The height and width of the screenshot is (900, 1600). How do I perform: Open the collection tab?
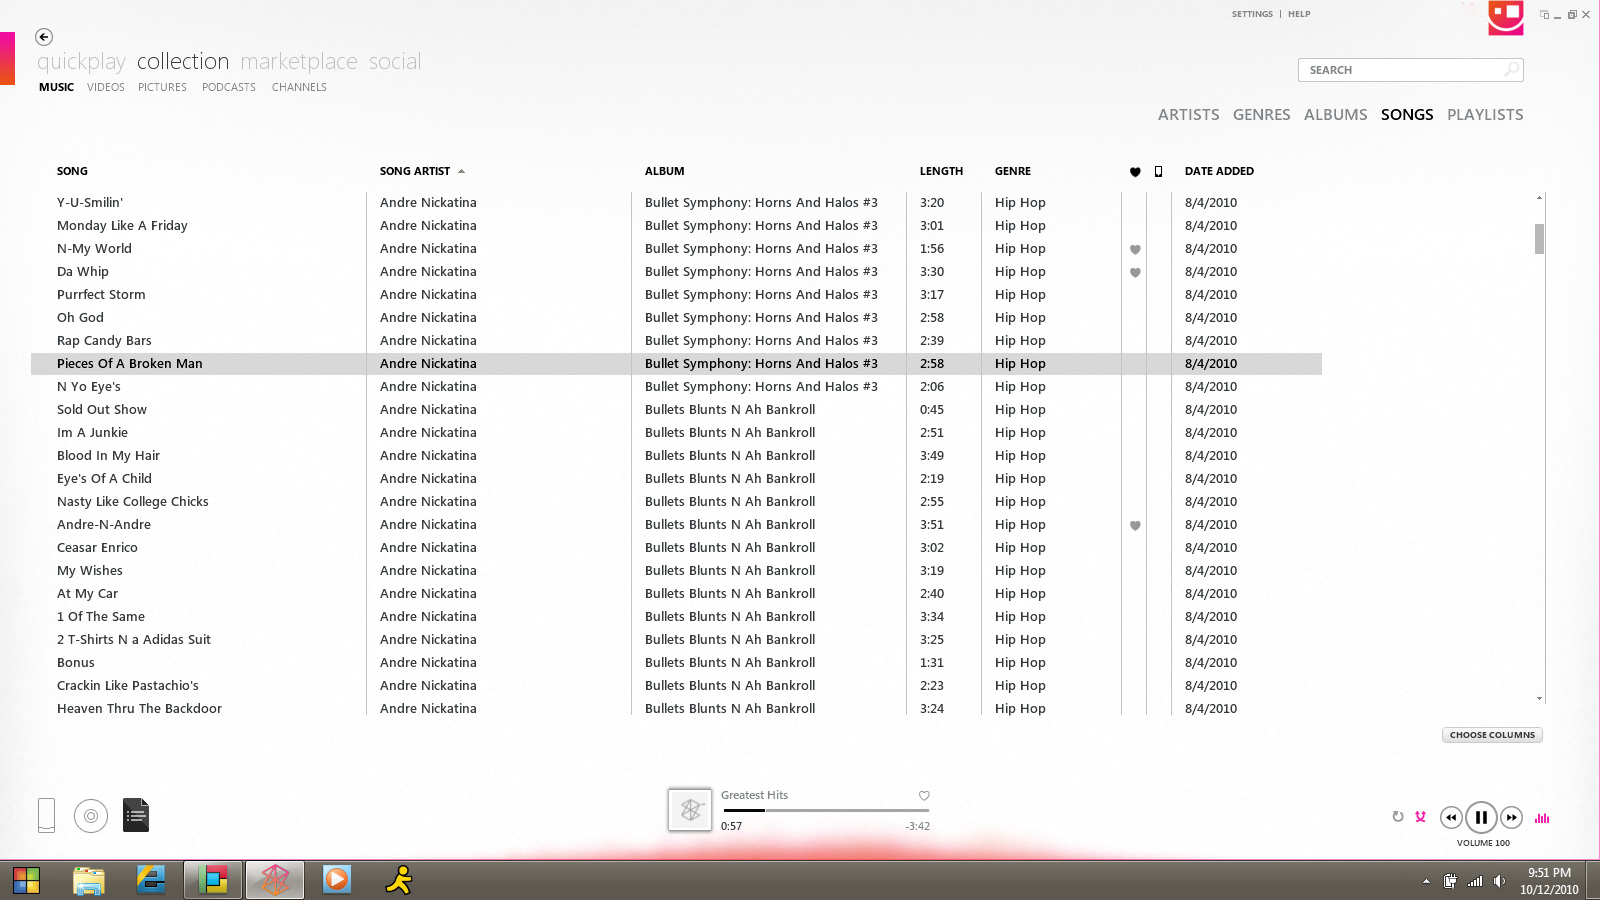pyautogui.click(x=183, y=62)
